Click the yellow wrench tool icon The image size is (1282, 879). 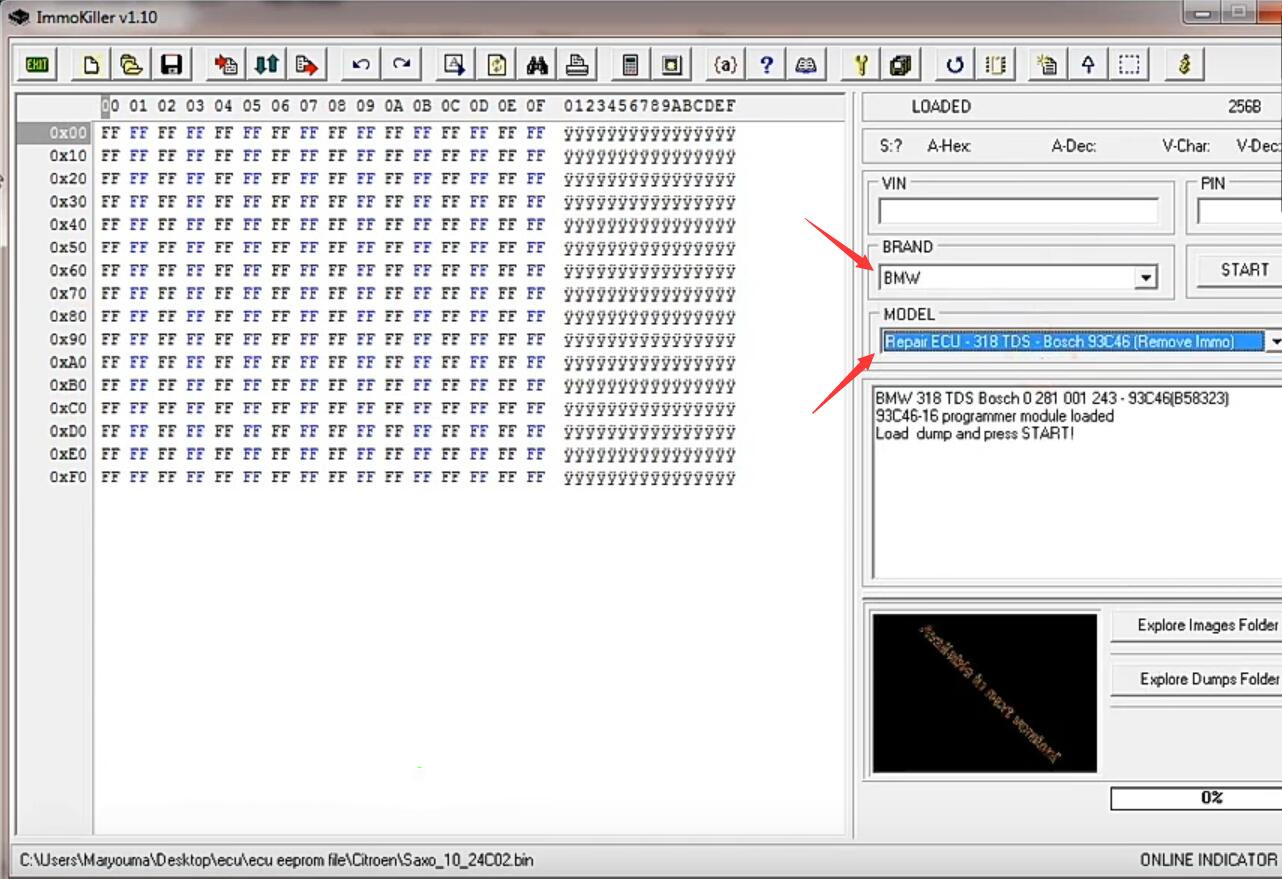(861, 65)
